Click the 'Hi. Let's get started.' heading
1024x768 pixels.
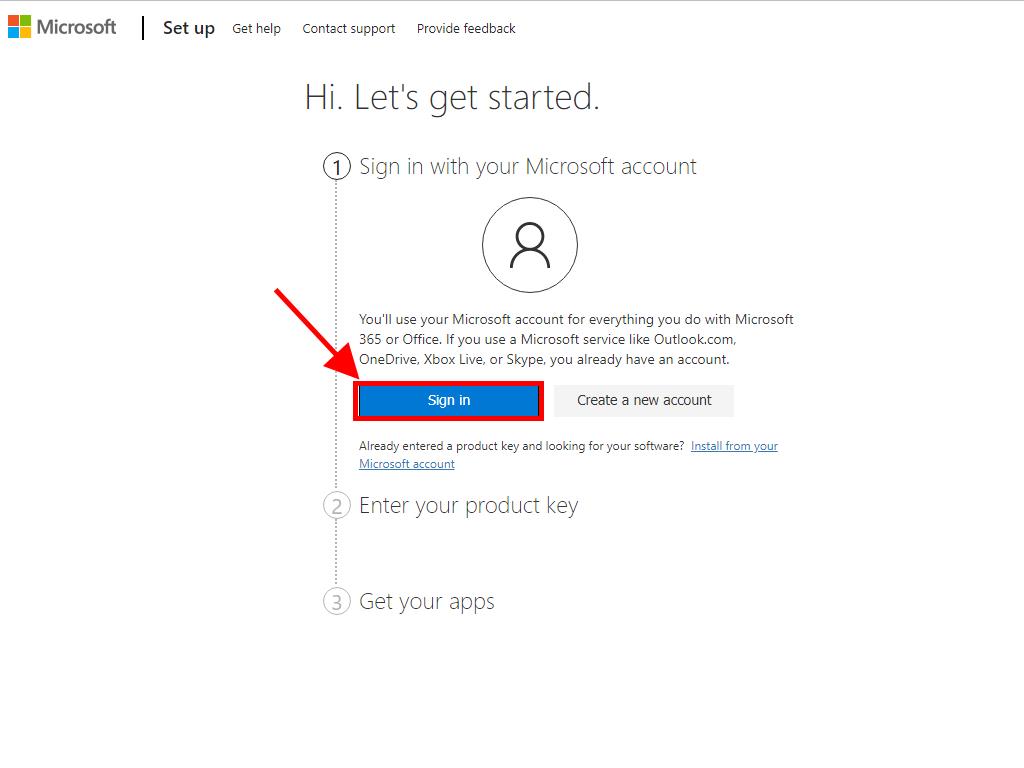pos(452,98)
